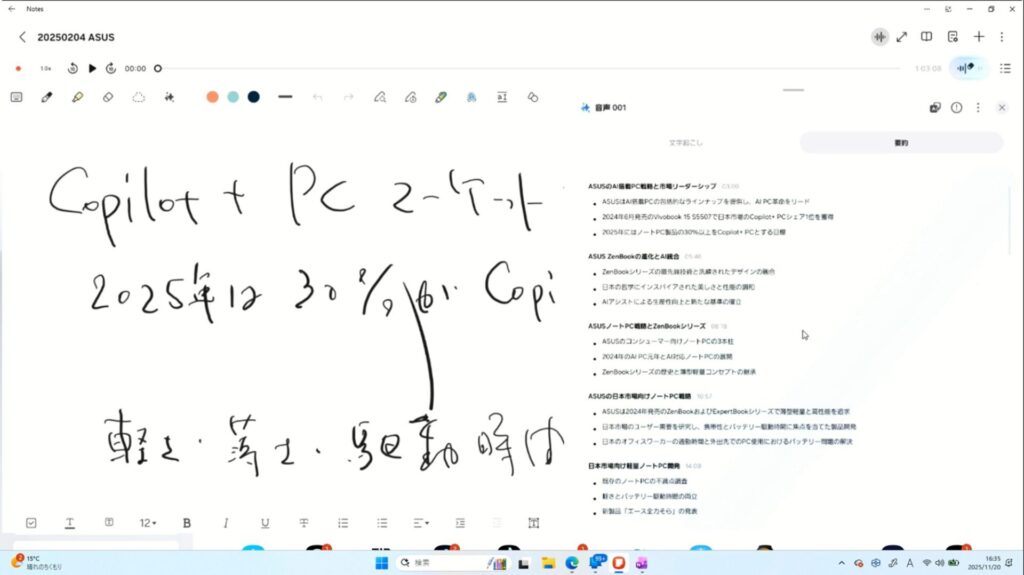Viewport: 1024px width, 575px height.
Task: Go back using the arrow beside 20250204 ASUS
Action: pyautogui.click(x=22, y=37)
